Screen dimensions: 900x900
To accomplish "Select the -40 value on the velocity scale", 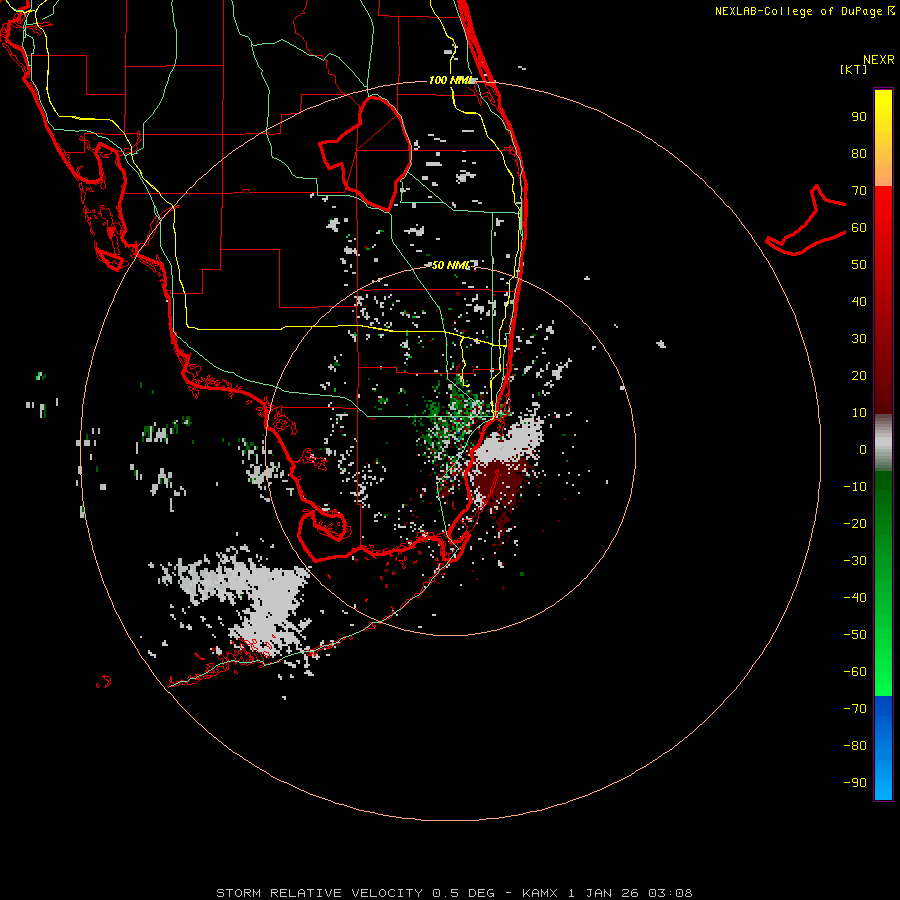I will pos(855,598).
